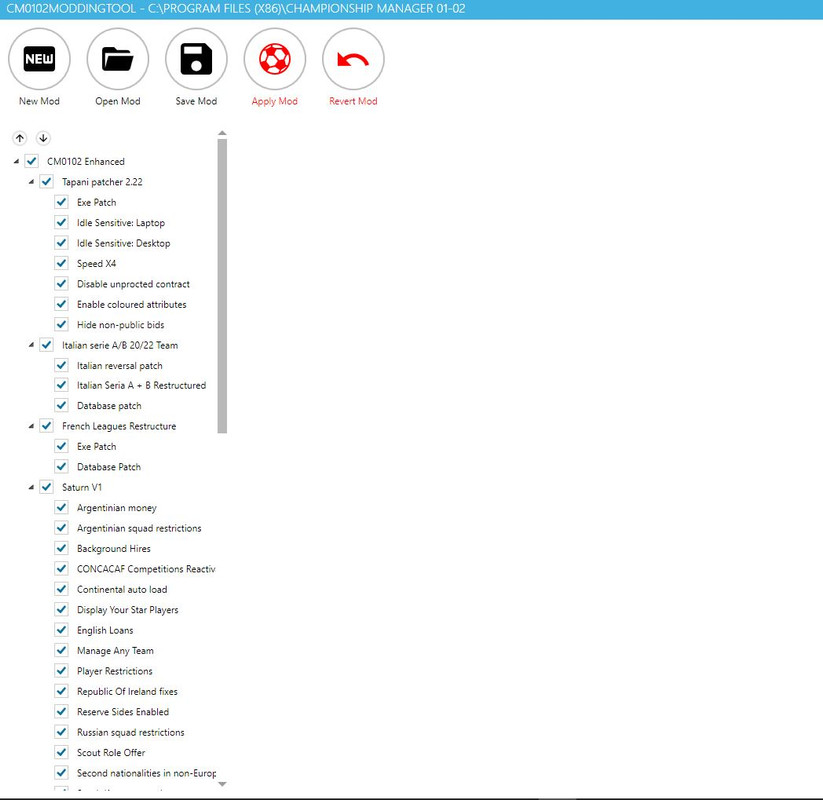Click the Revert Mod red label
This screenshot has width=823, height=800.
tap(353, 101)
